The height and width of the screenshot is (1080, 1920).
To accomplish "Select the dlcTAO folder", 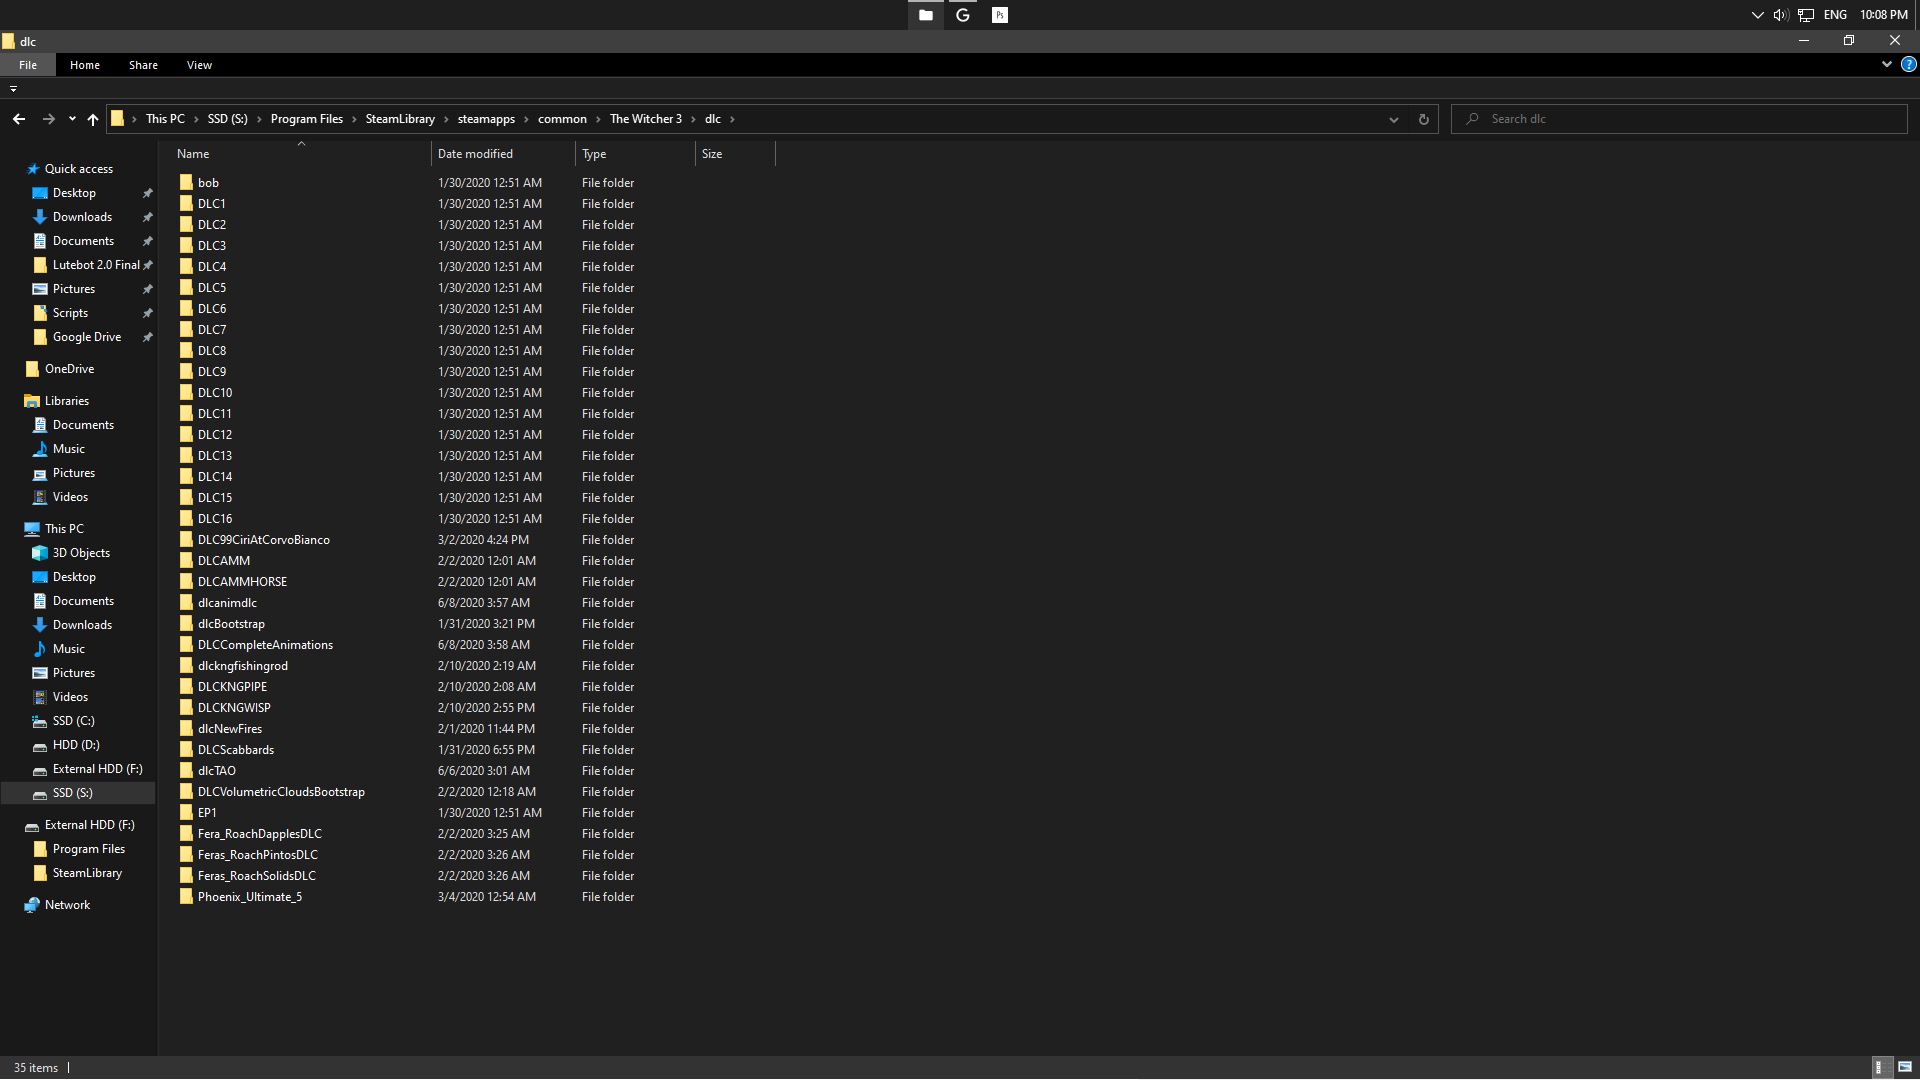I will (216, 771).
